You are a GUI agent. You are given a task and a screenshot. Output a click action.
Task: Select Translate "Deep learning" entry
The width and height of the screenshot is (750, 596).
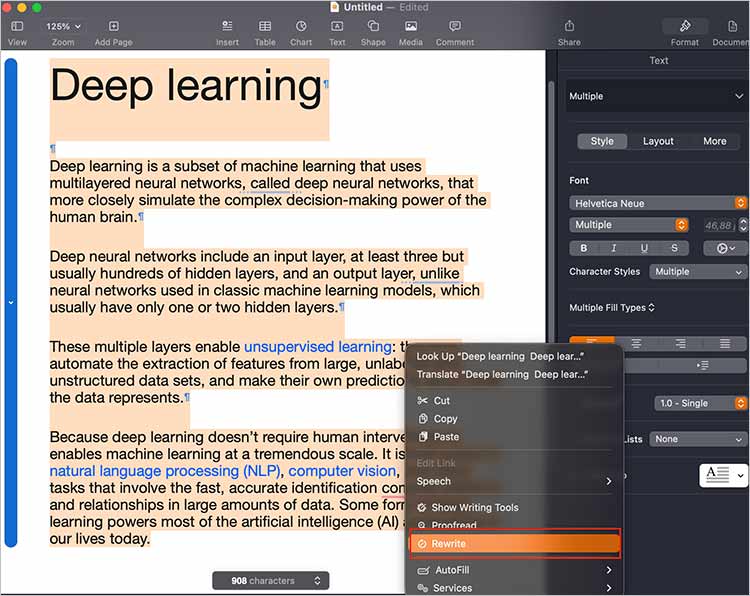(502, 374)
